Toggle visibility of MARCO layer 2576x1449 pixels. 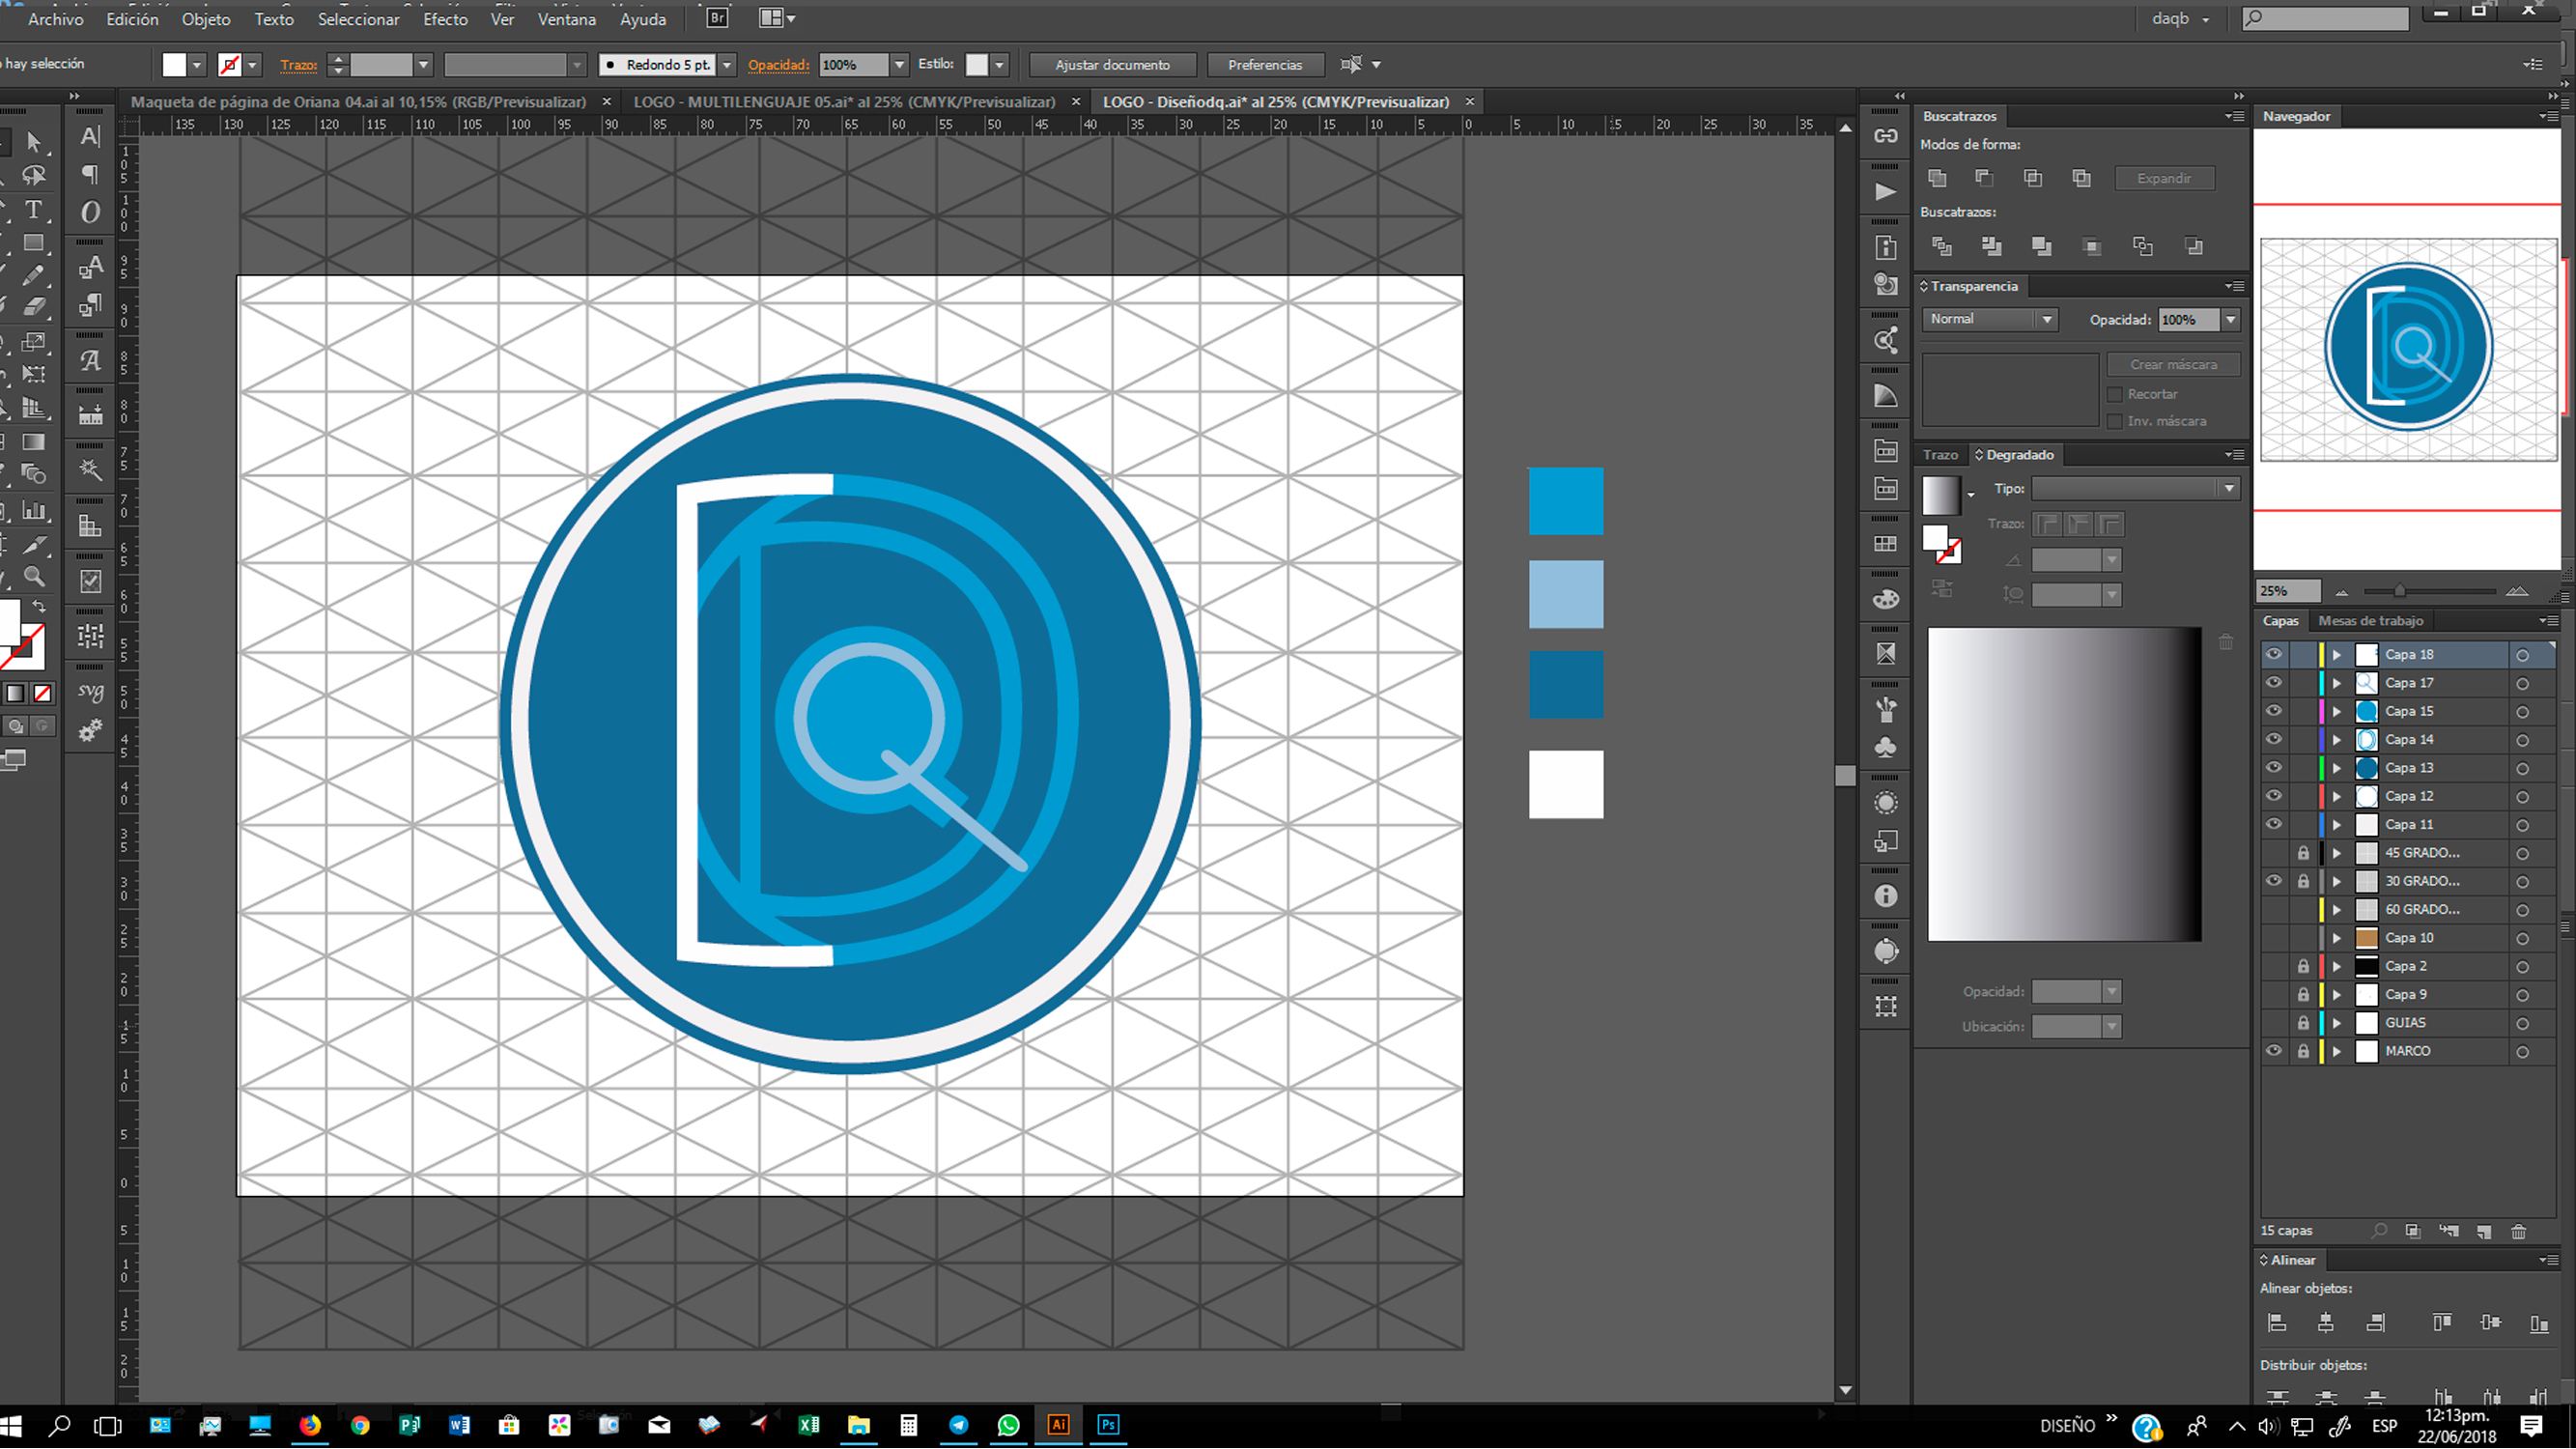pos(2273,1052)
